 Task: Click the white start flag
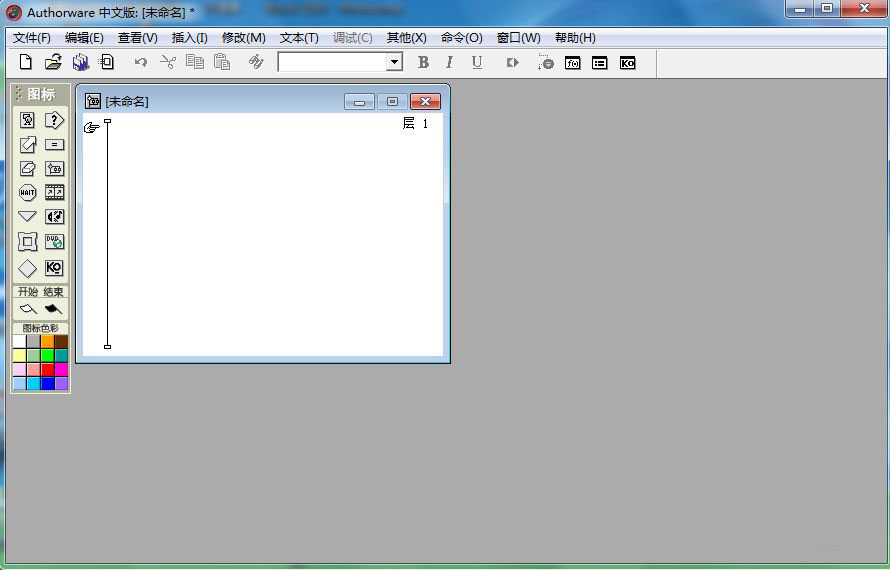coord(28,309)
